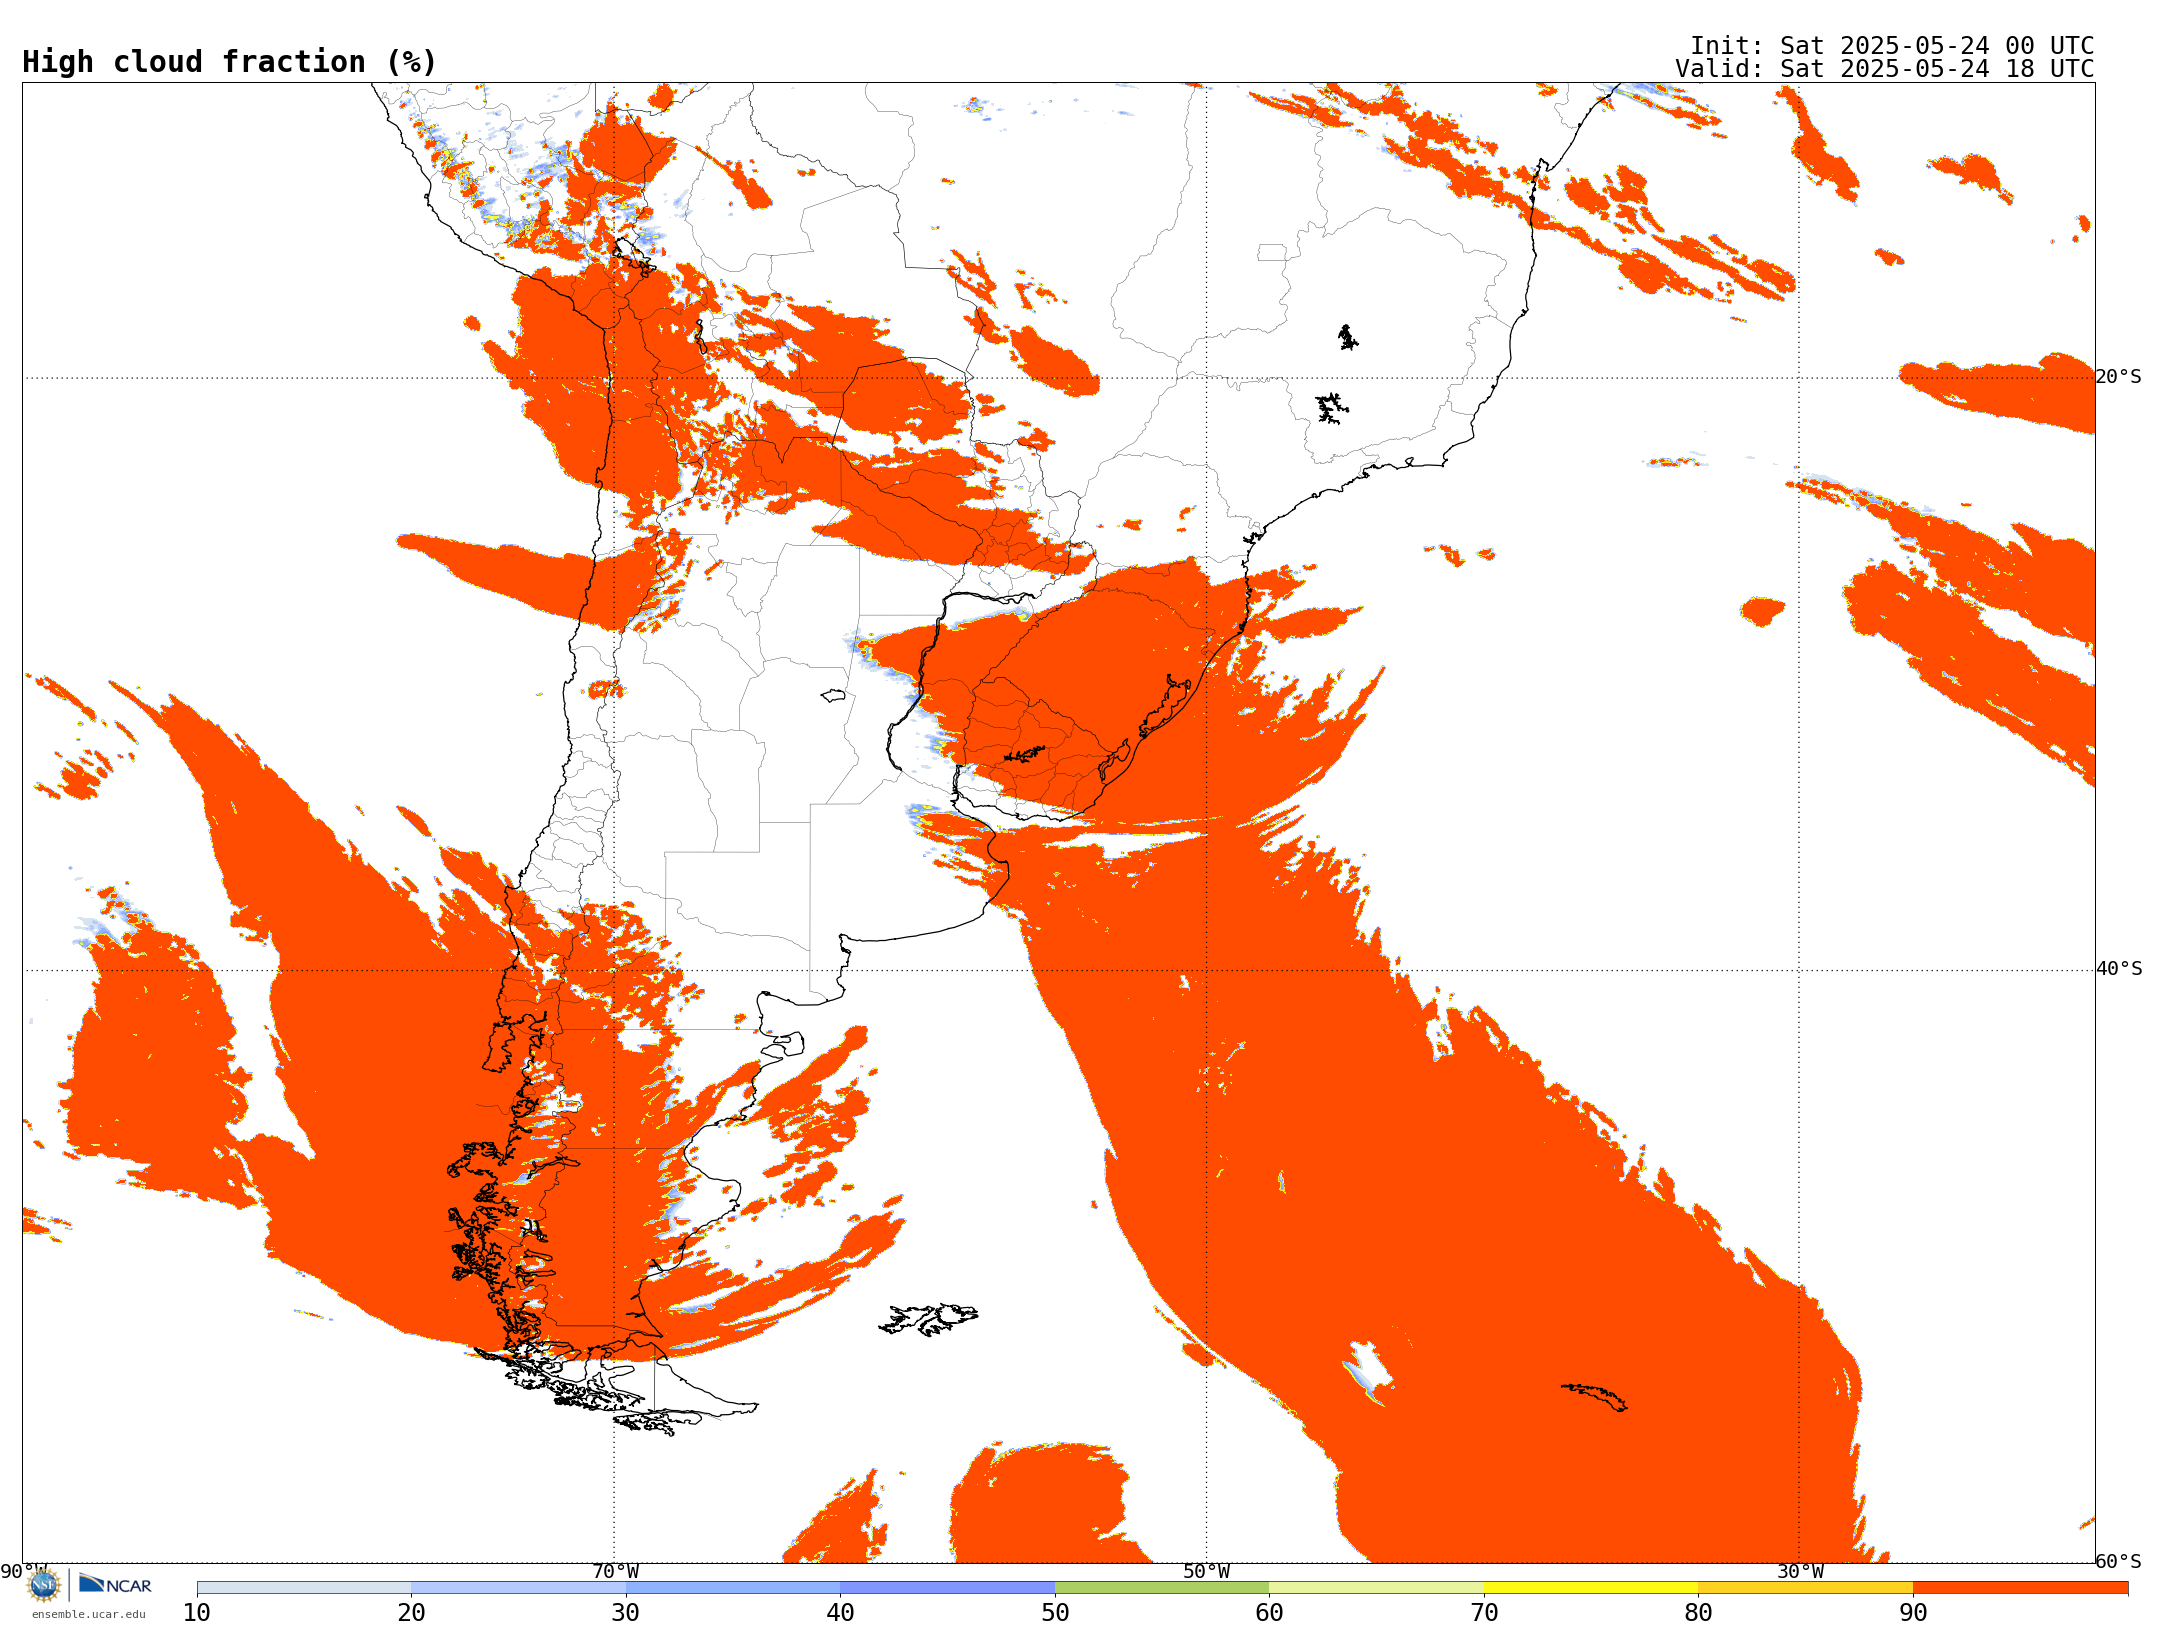Click the orange-red 90+ colorbar segment
The width and height of the screenshot is (2160, 1626).
click(x=2020, y=1588)
